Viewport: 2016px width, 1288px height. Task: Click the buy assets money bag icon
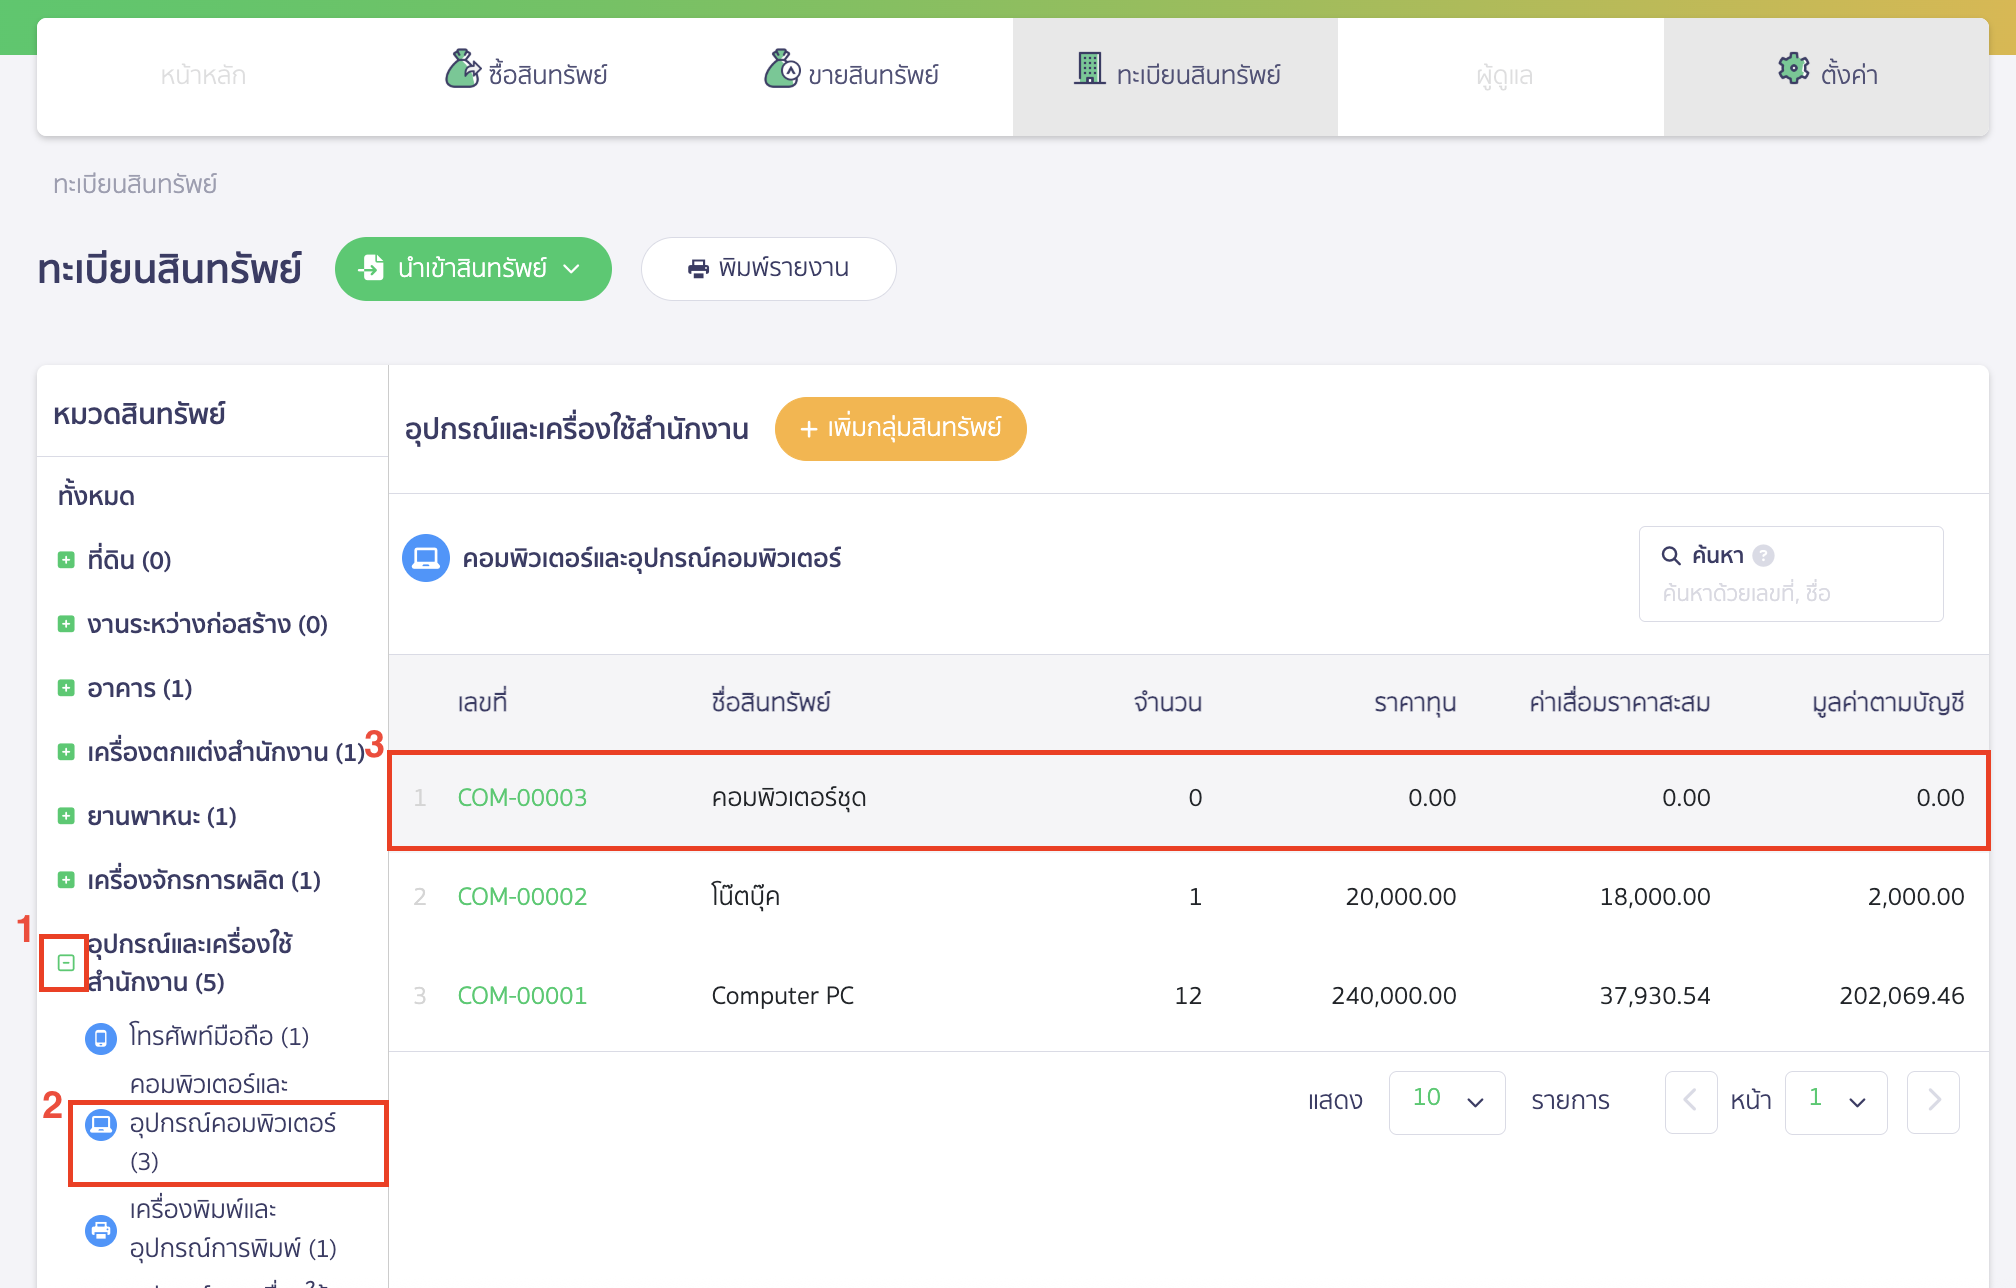coord(462,70)
